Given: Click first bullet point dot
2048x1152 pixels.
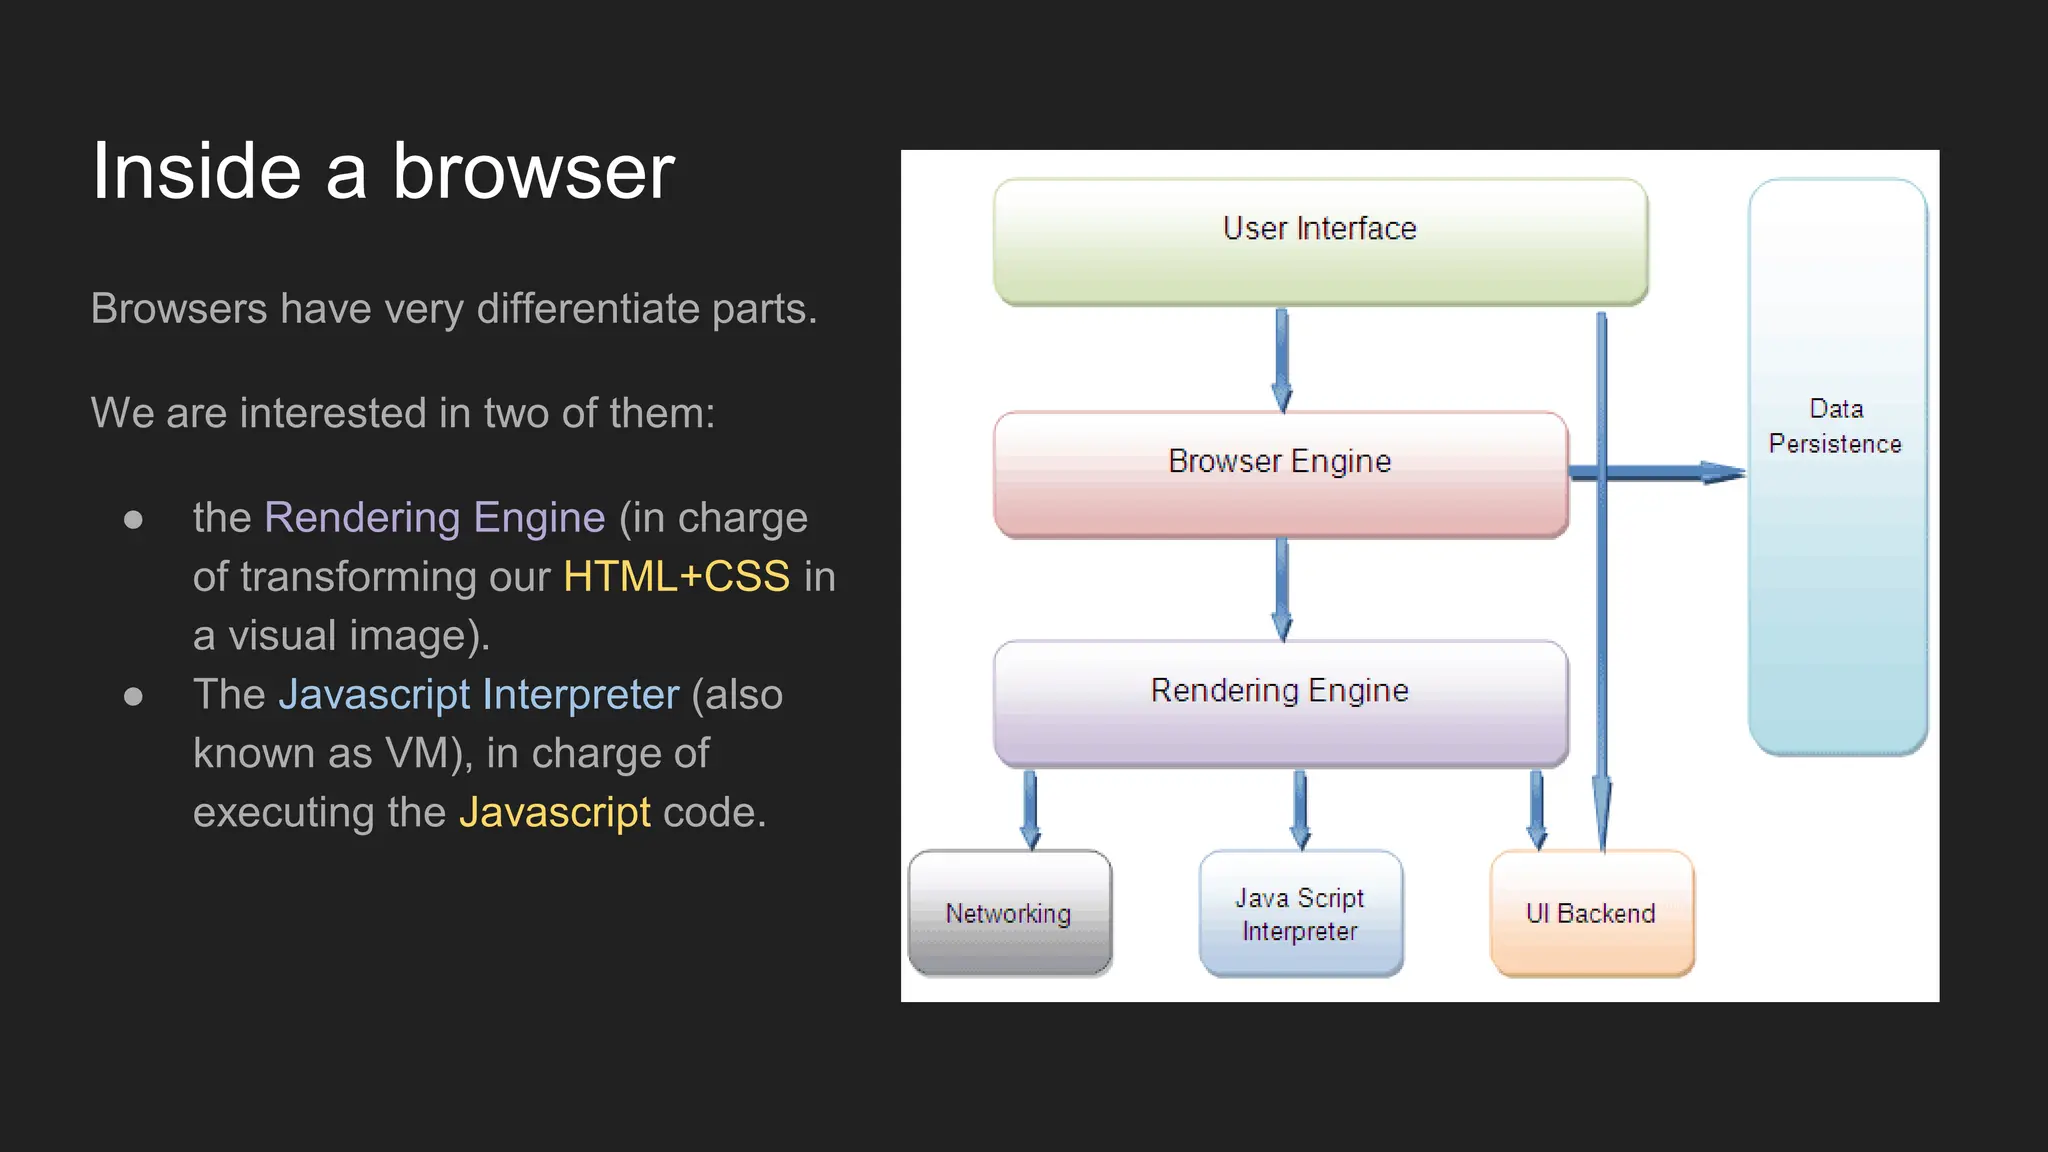Looking at the screenshot, I should coord(133,519).
